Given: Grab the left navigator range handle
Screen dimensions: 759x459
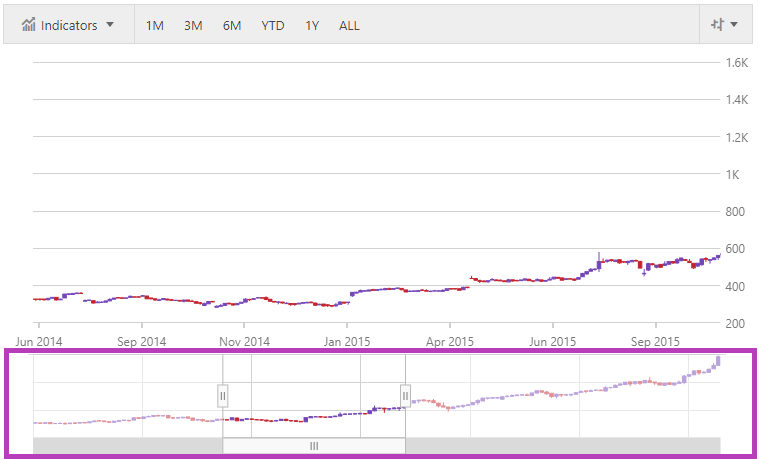Looking at the screenshot, I should coord(223,396).
